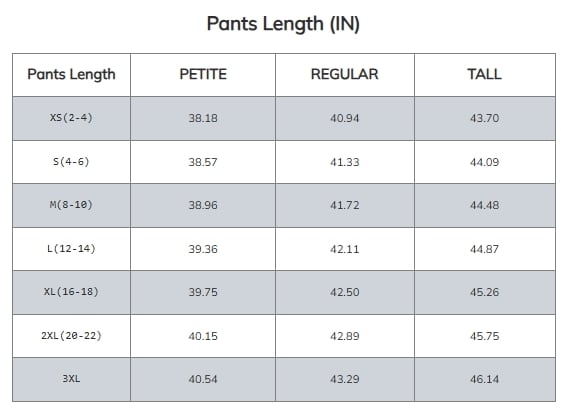Select the 3XL size row label
Screen dimensions: 561x413
(x=71, y=379)
